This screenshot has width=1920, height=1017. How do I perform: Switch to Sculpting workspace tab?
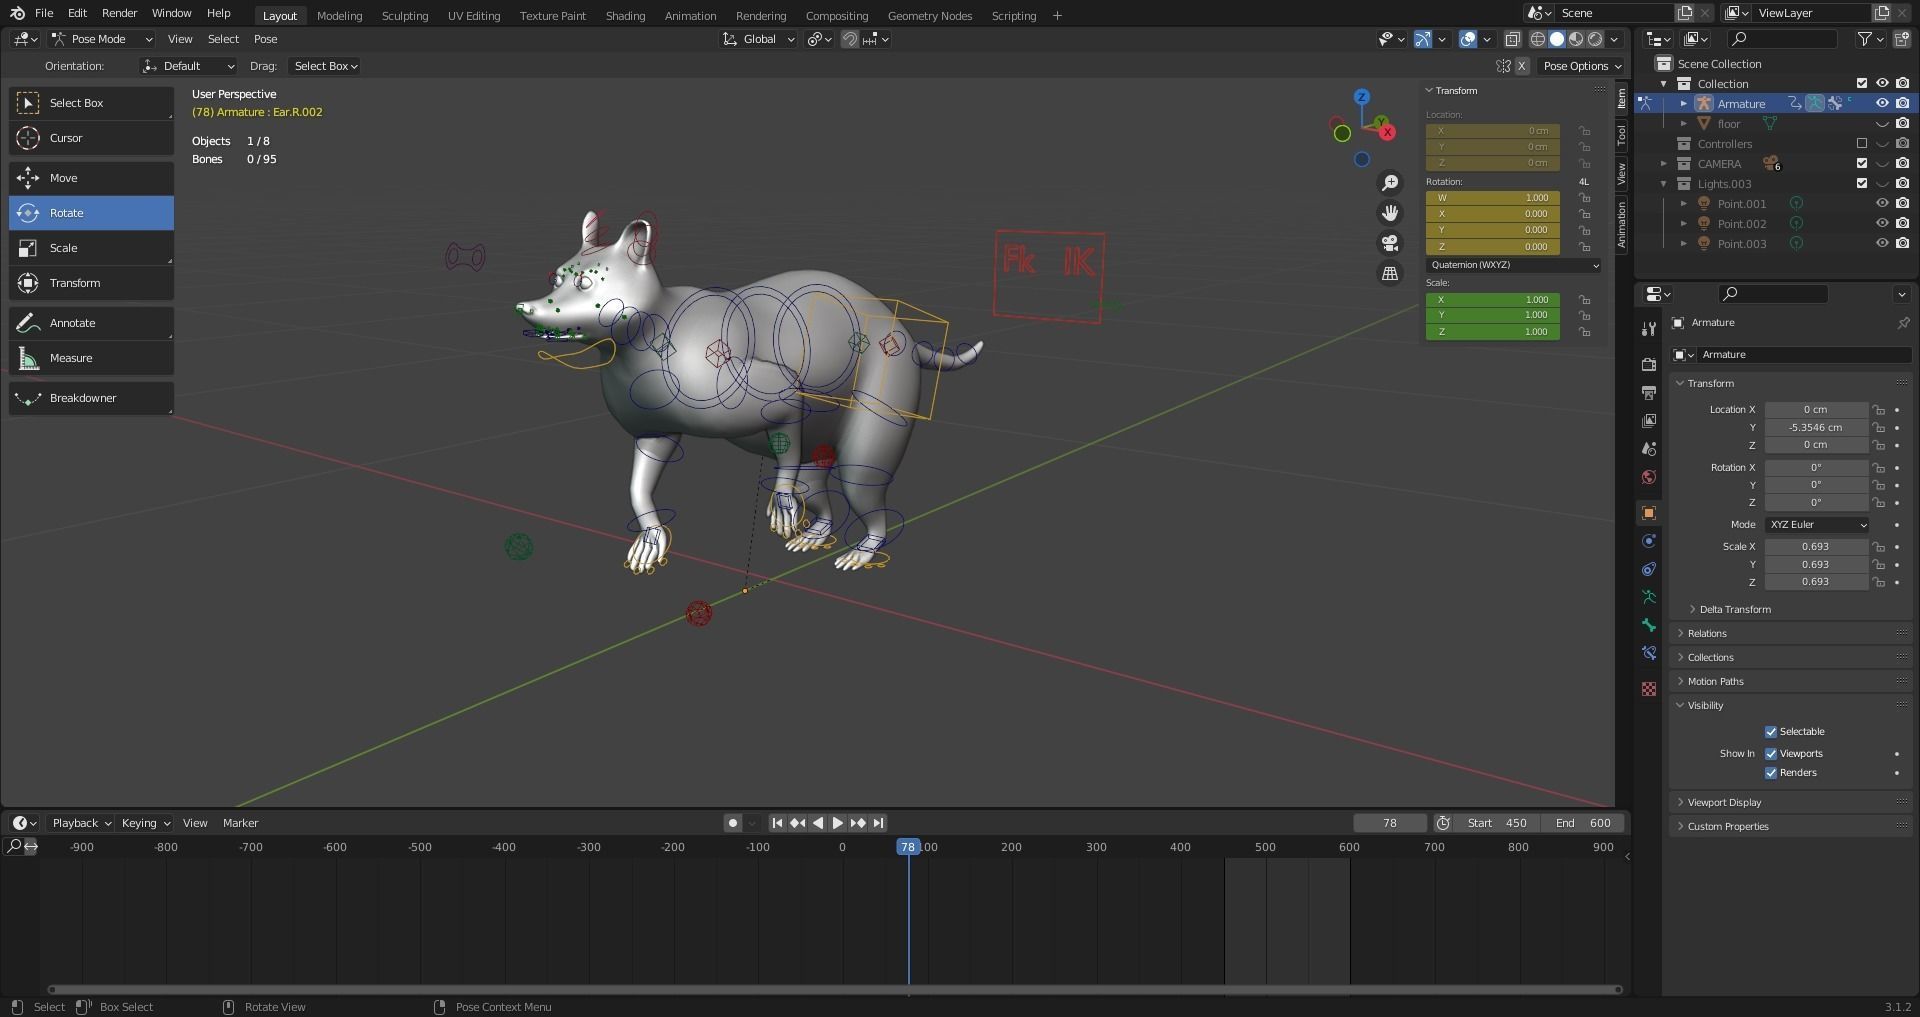click(x=405, y=15)
